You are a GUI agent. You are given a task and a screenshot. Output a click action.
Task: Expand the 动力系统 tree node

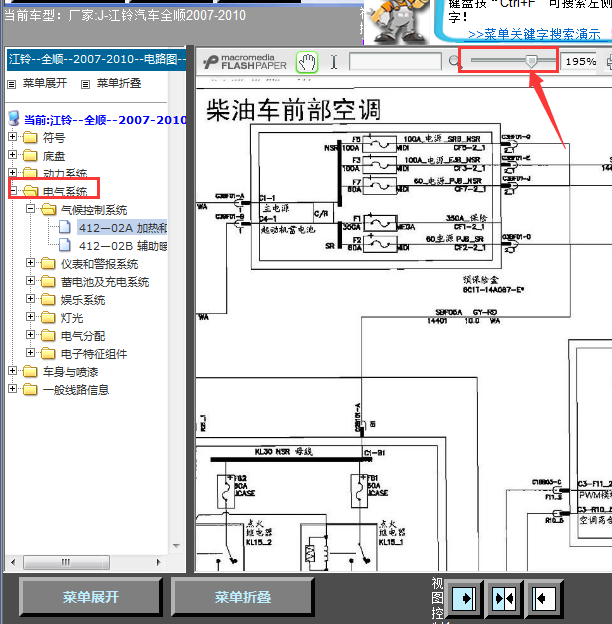pos(12,172)
